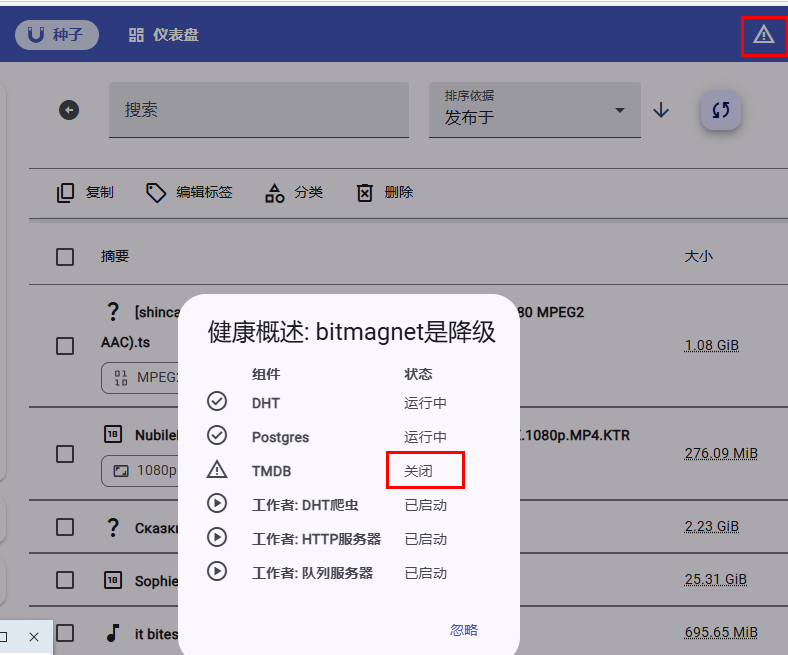This screenshot has width=788, height=655.
Task: Check the it bites row checkbox
Action: click(65, 633)
